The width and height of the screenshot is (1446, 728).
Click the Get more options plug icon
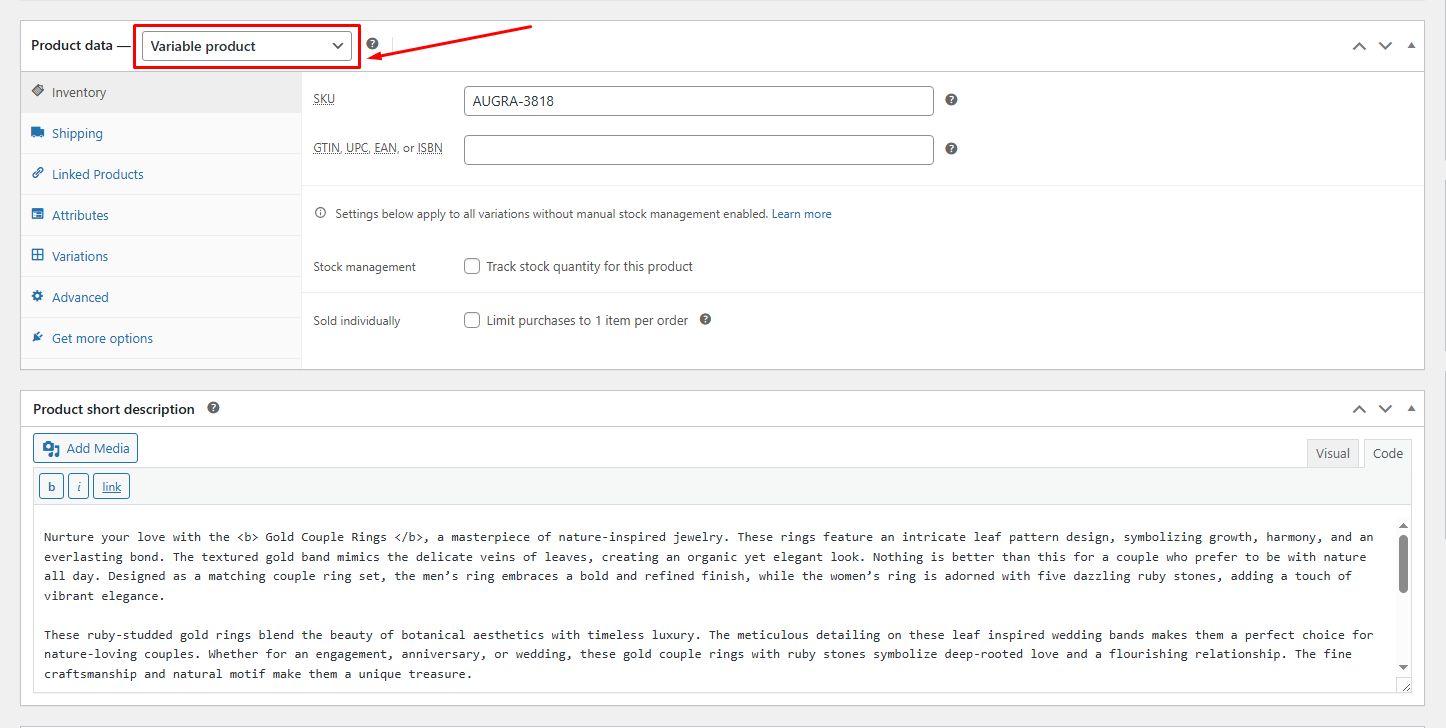(38, 337)
